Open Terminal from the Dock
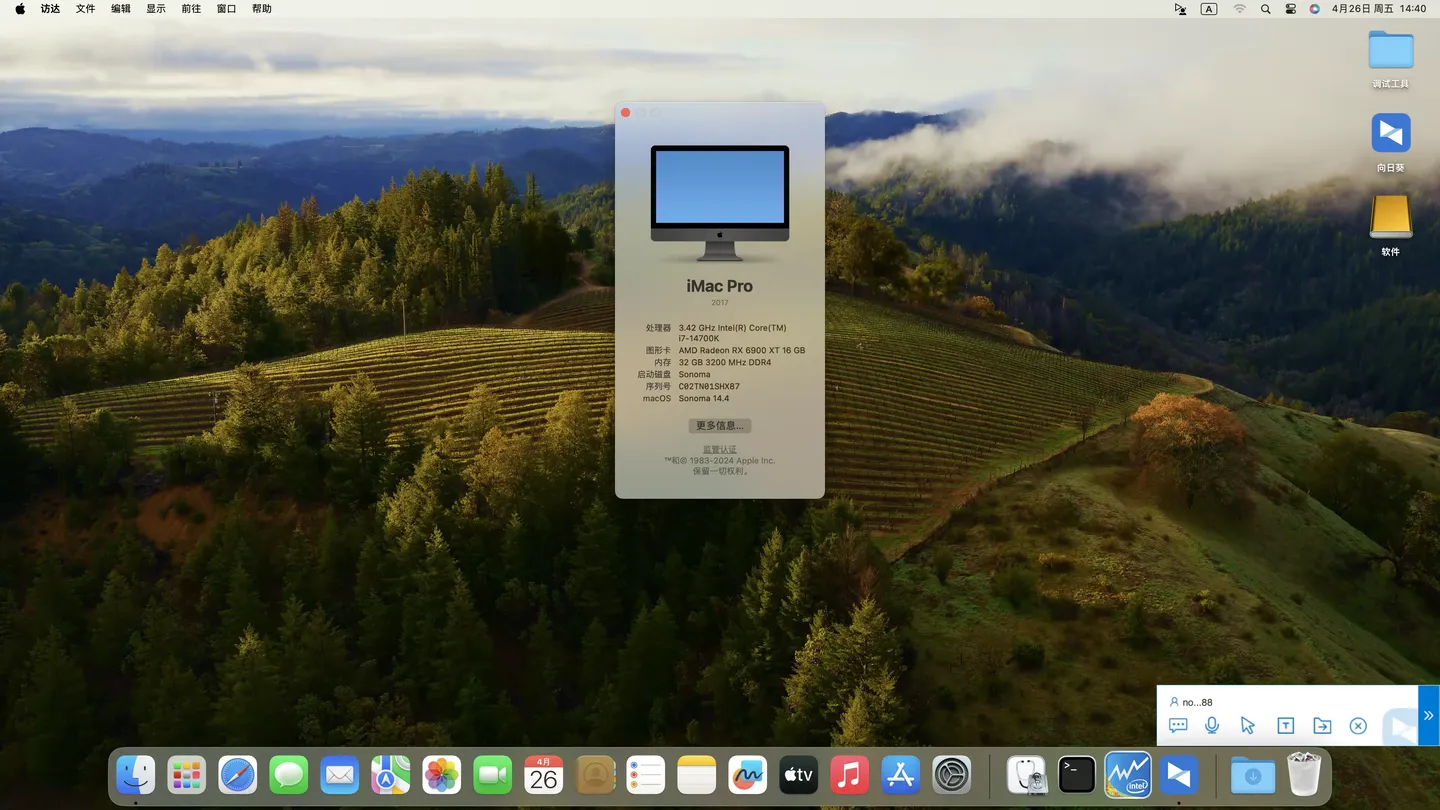 [1077, 775]
